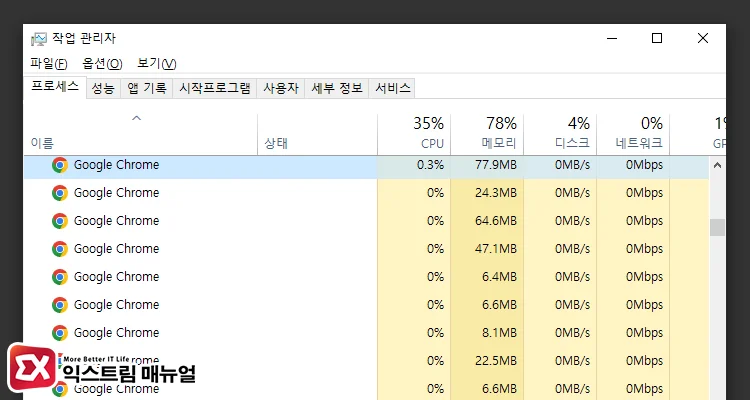Click the 77.9MB memory value
The image size is (750, 400).
tap(496, 165)
